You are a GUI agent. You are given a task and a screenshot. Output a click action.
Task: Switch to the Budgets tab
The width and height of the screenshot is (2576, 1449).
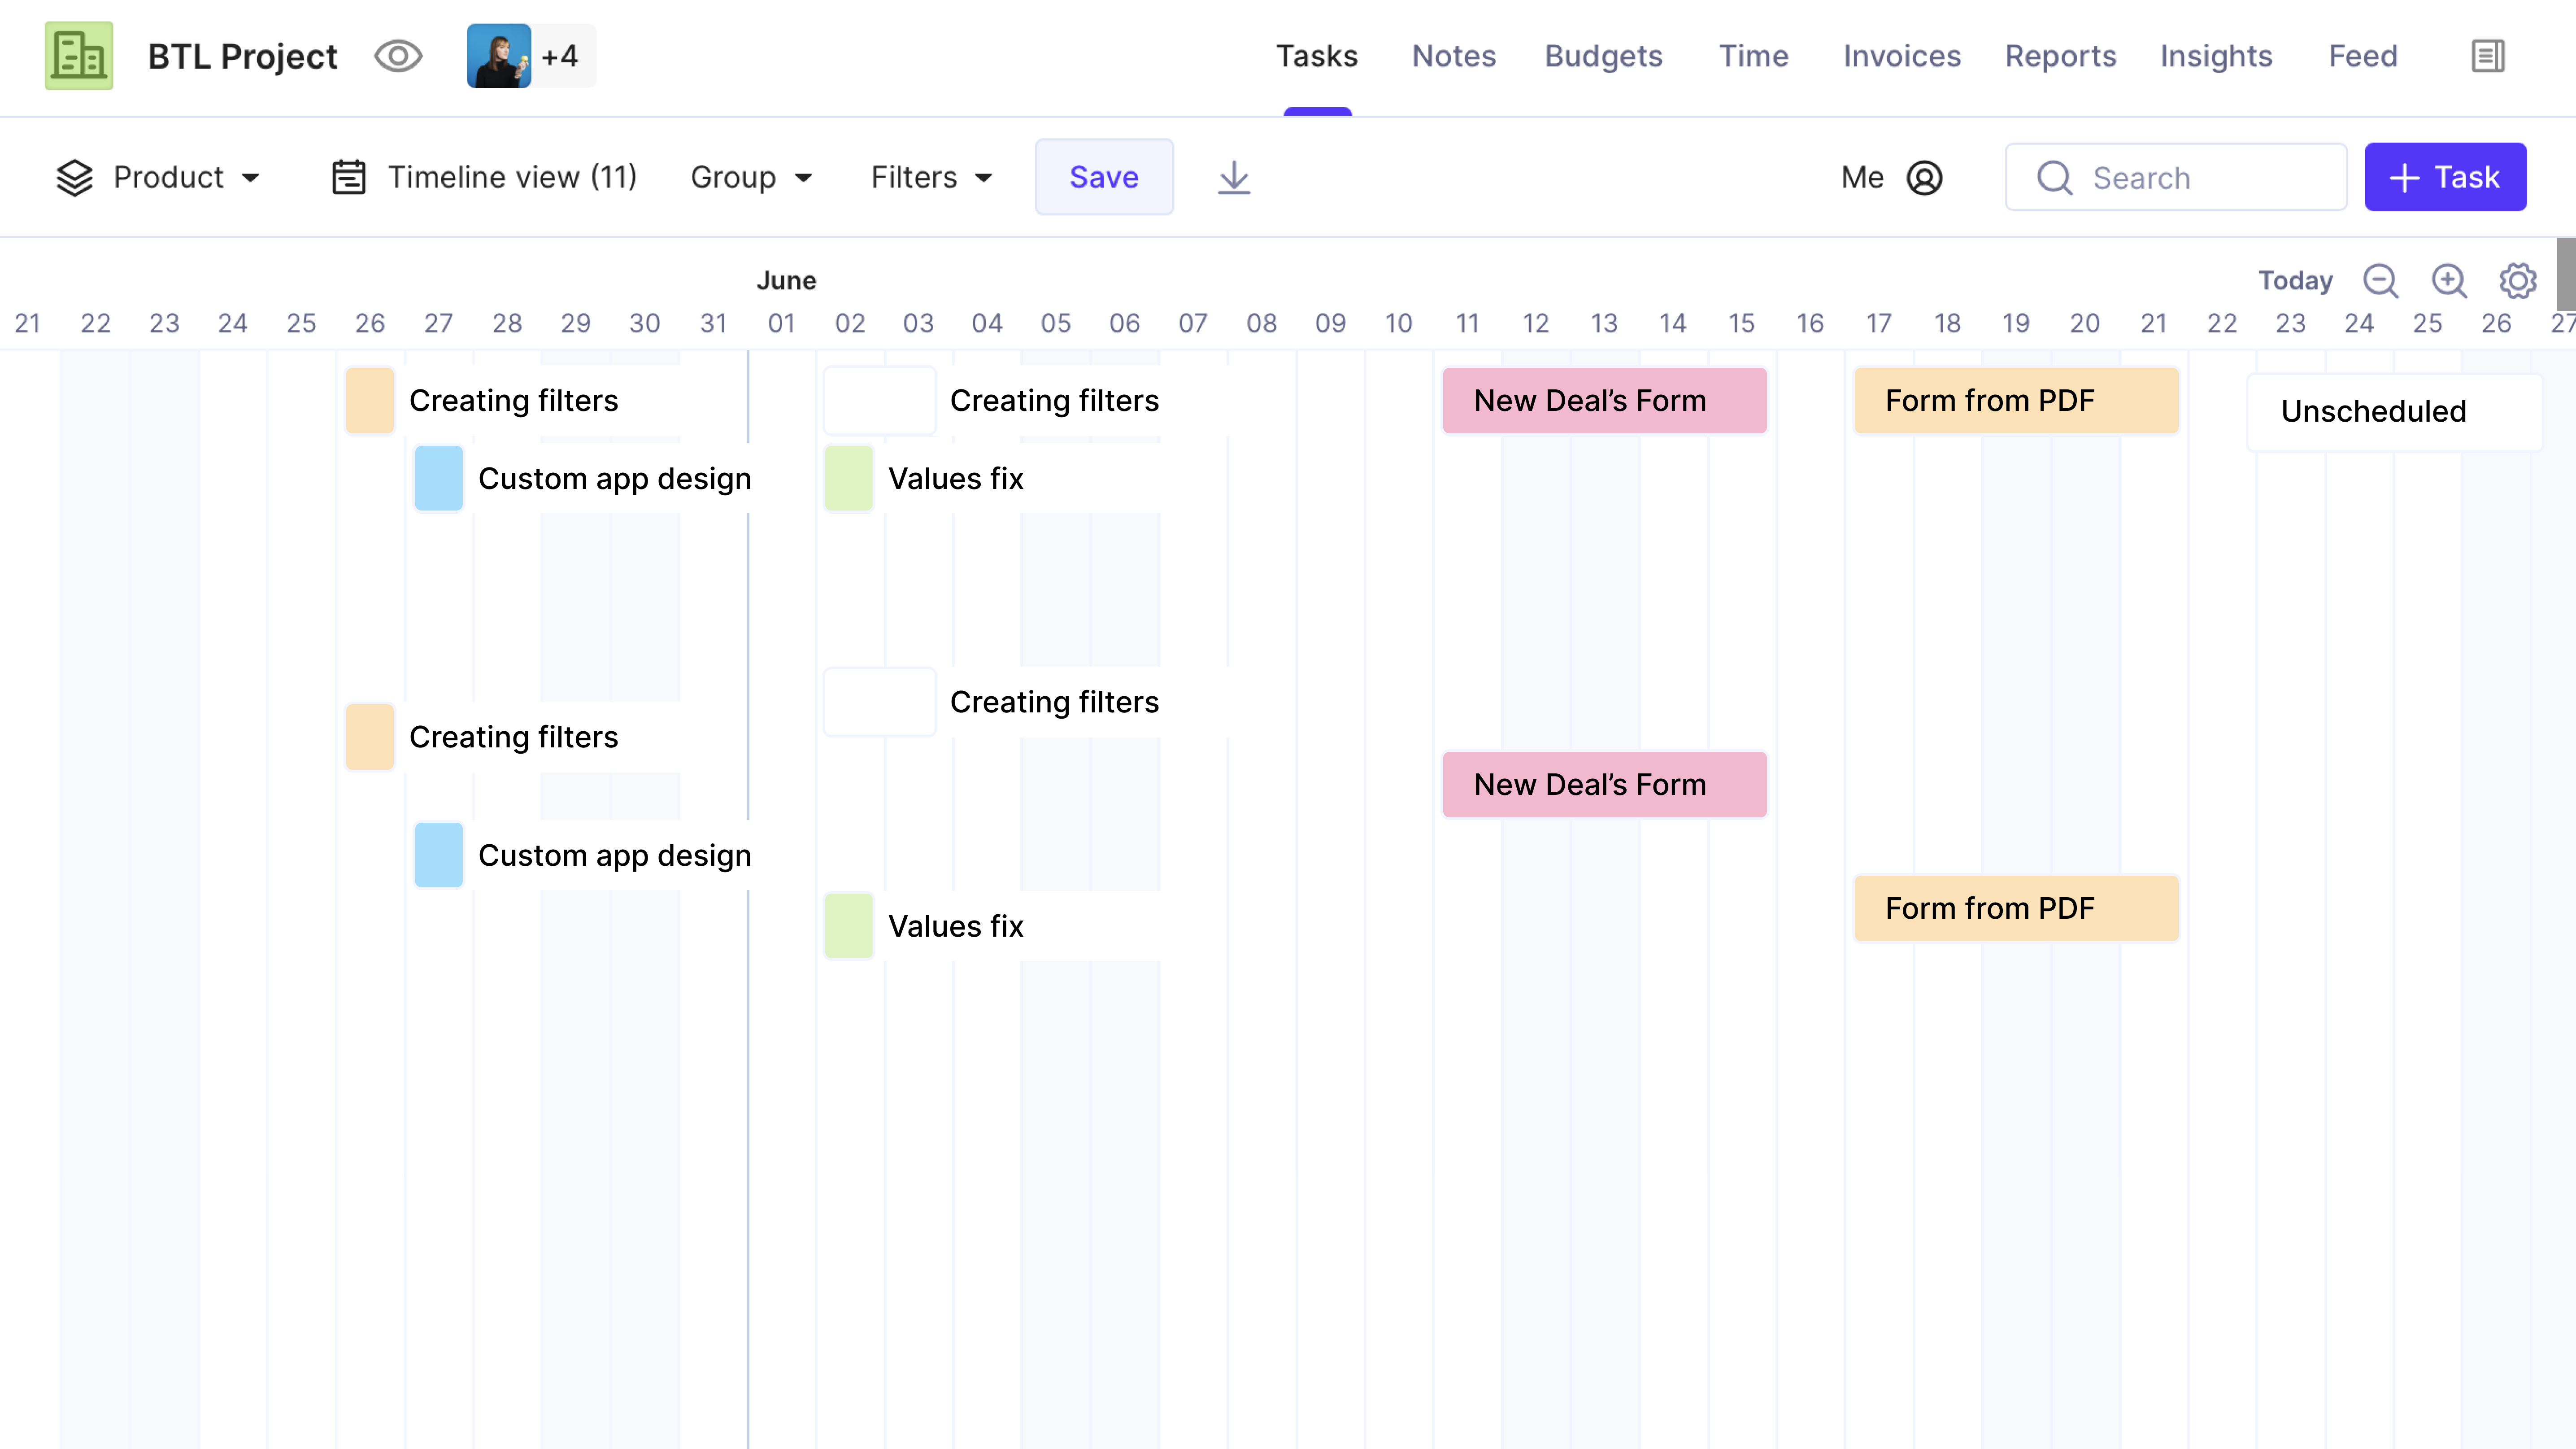(x=1603, y=56)
